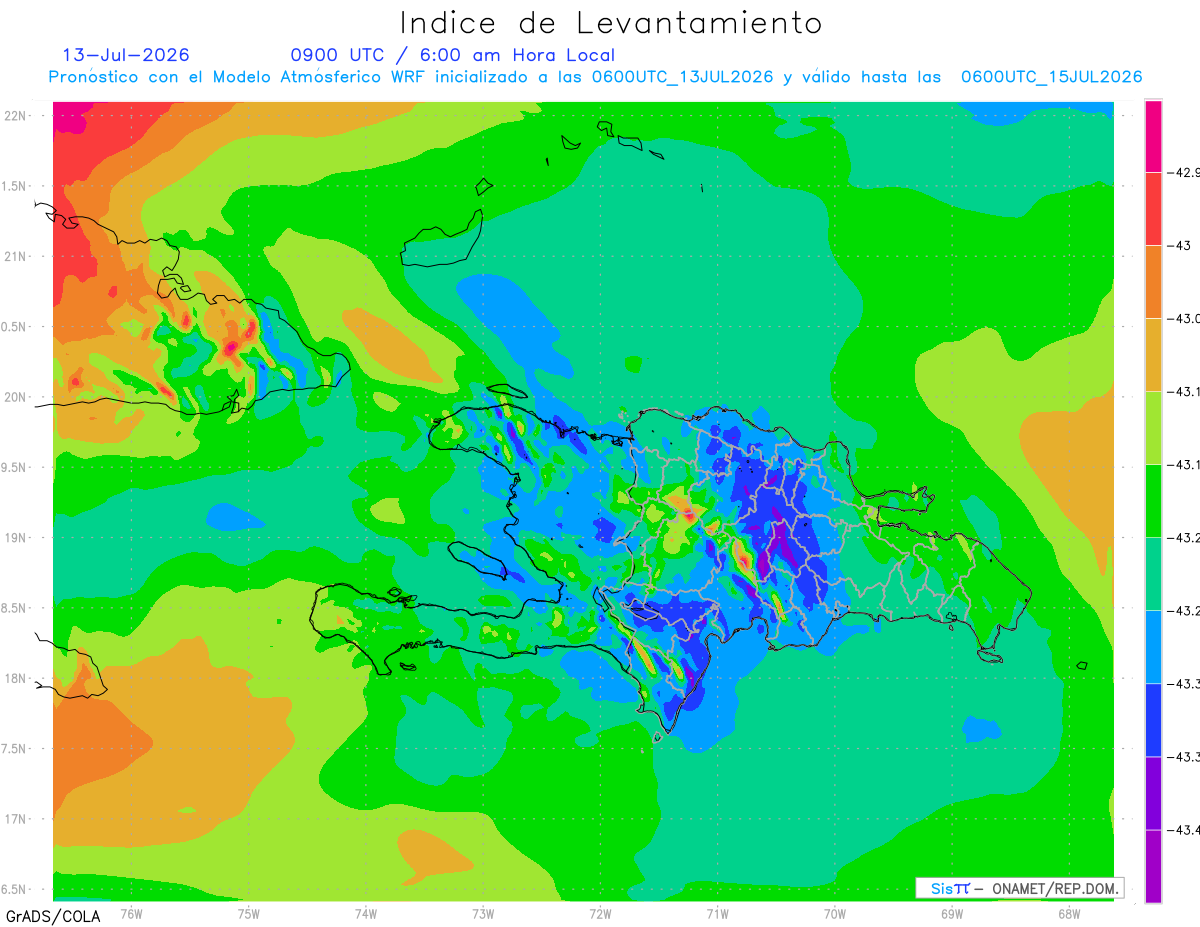
Task: Click the '9.5N' latitude label
Action: point(15,467)
